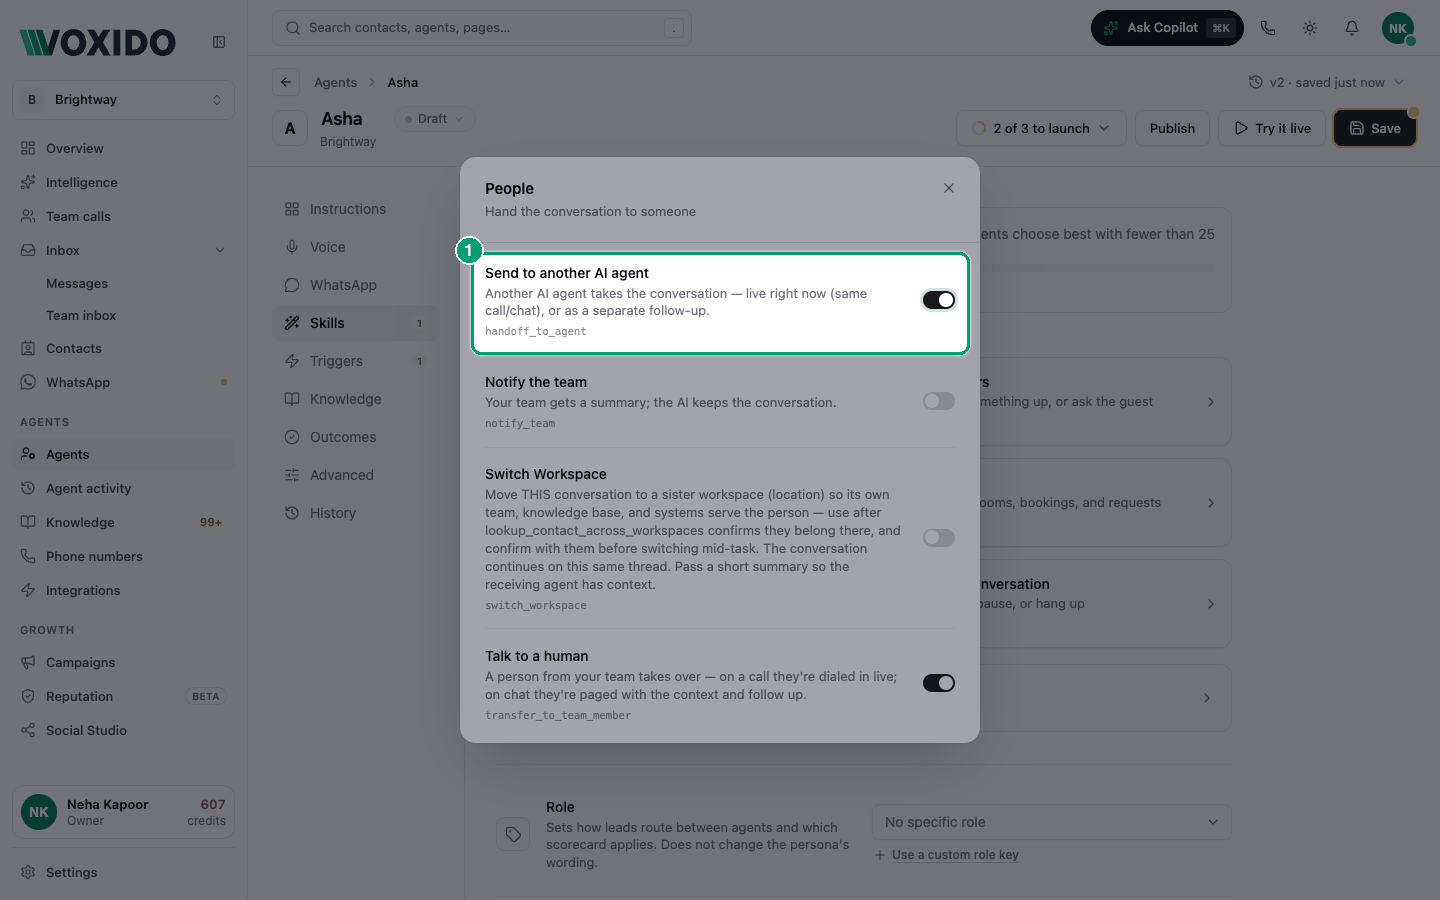This screenshot has height=900, width=1440.
Task: Open Intelligence in the sidebar
Action: (x=124, y=182)
